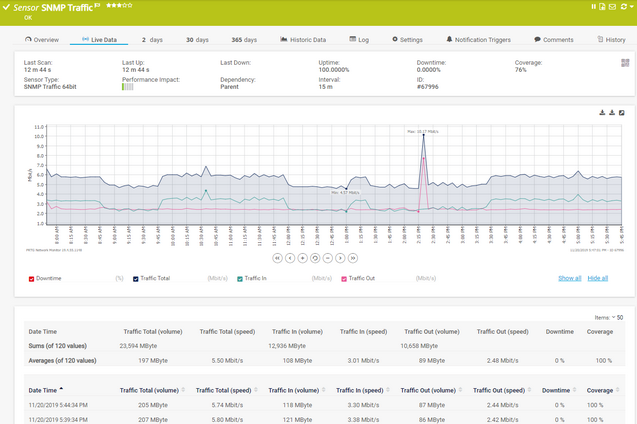The image size is (637, 424).
Task: Reset graph view with circular arrow button
Action: pos(315,258)
